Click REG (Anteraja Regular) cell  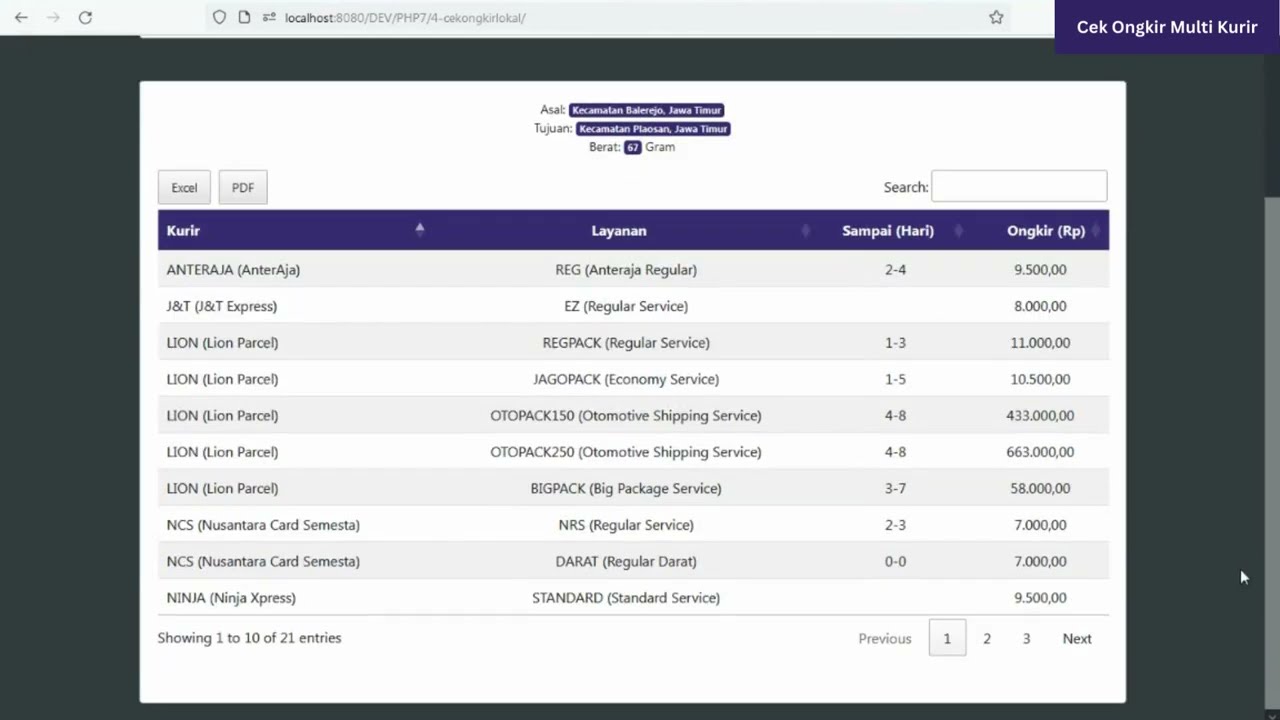(626, 269)
